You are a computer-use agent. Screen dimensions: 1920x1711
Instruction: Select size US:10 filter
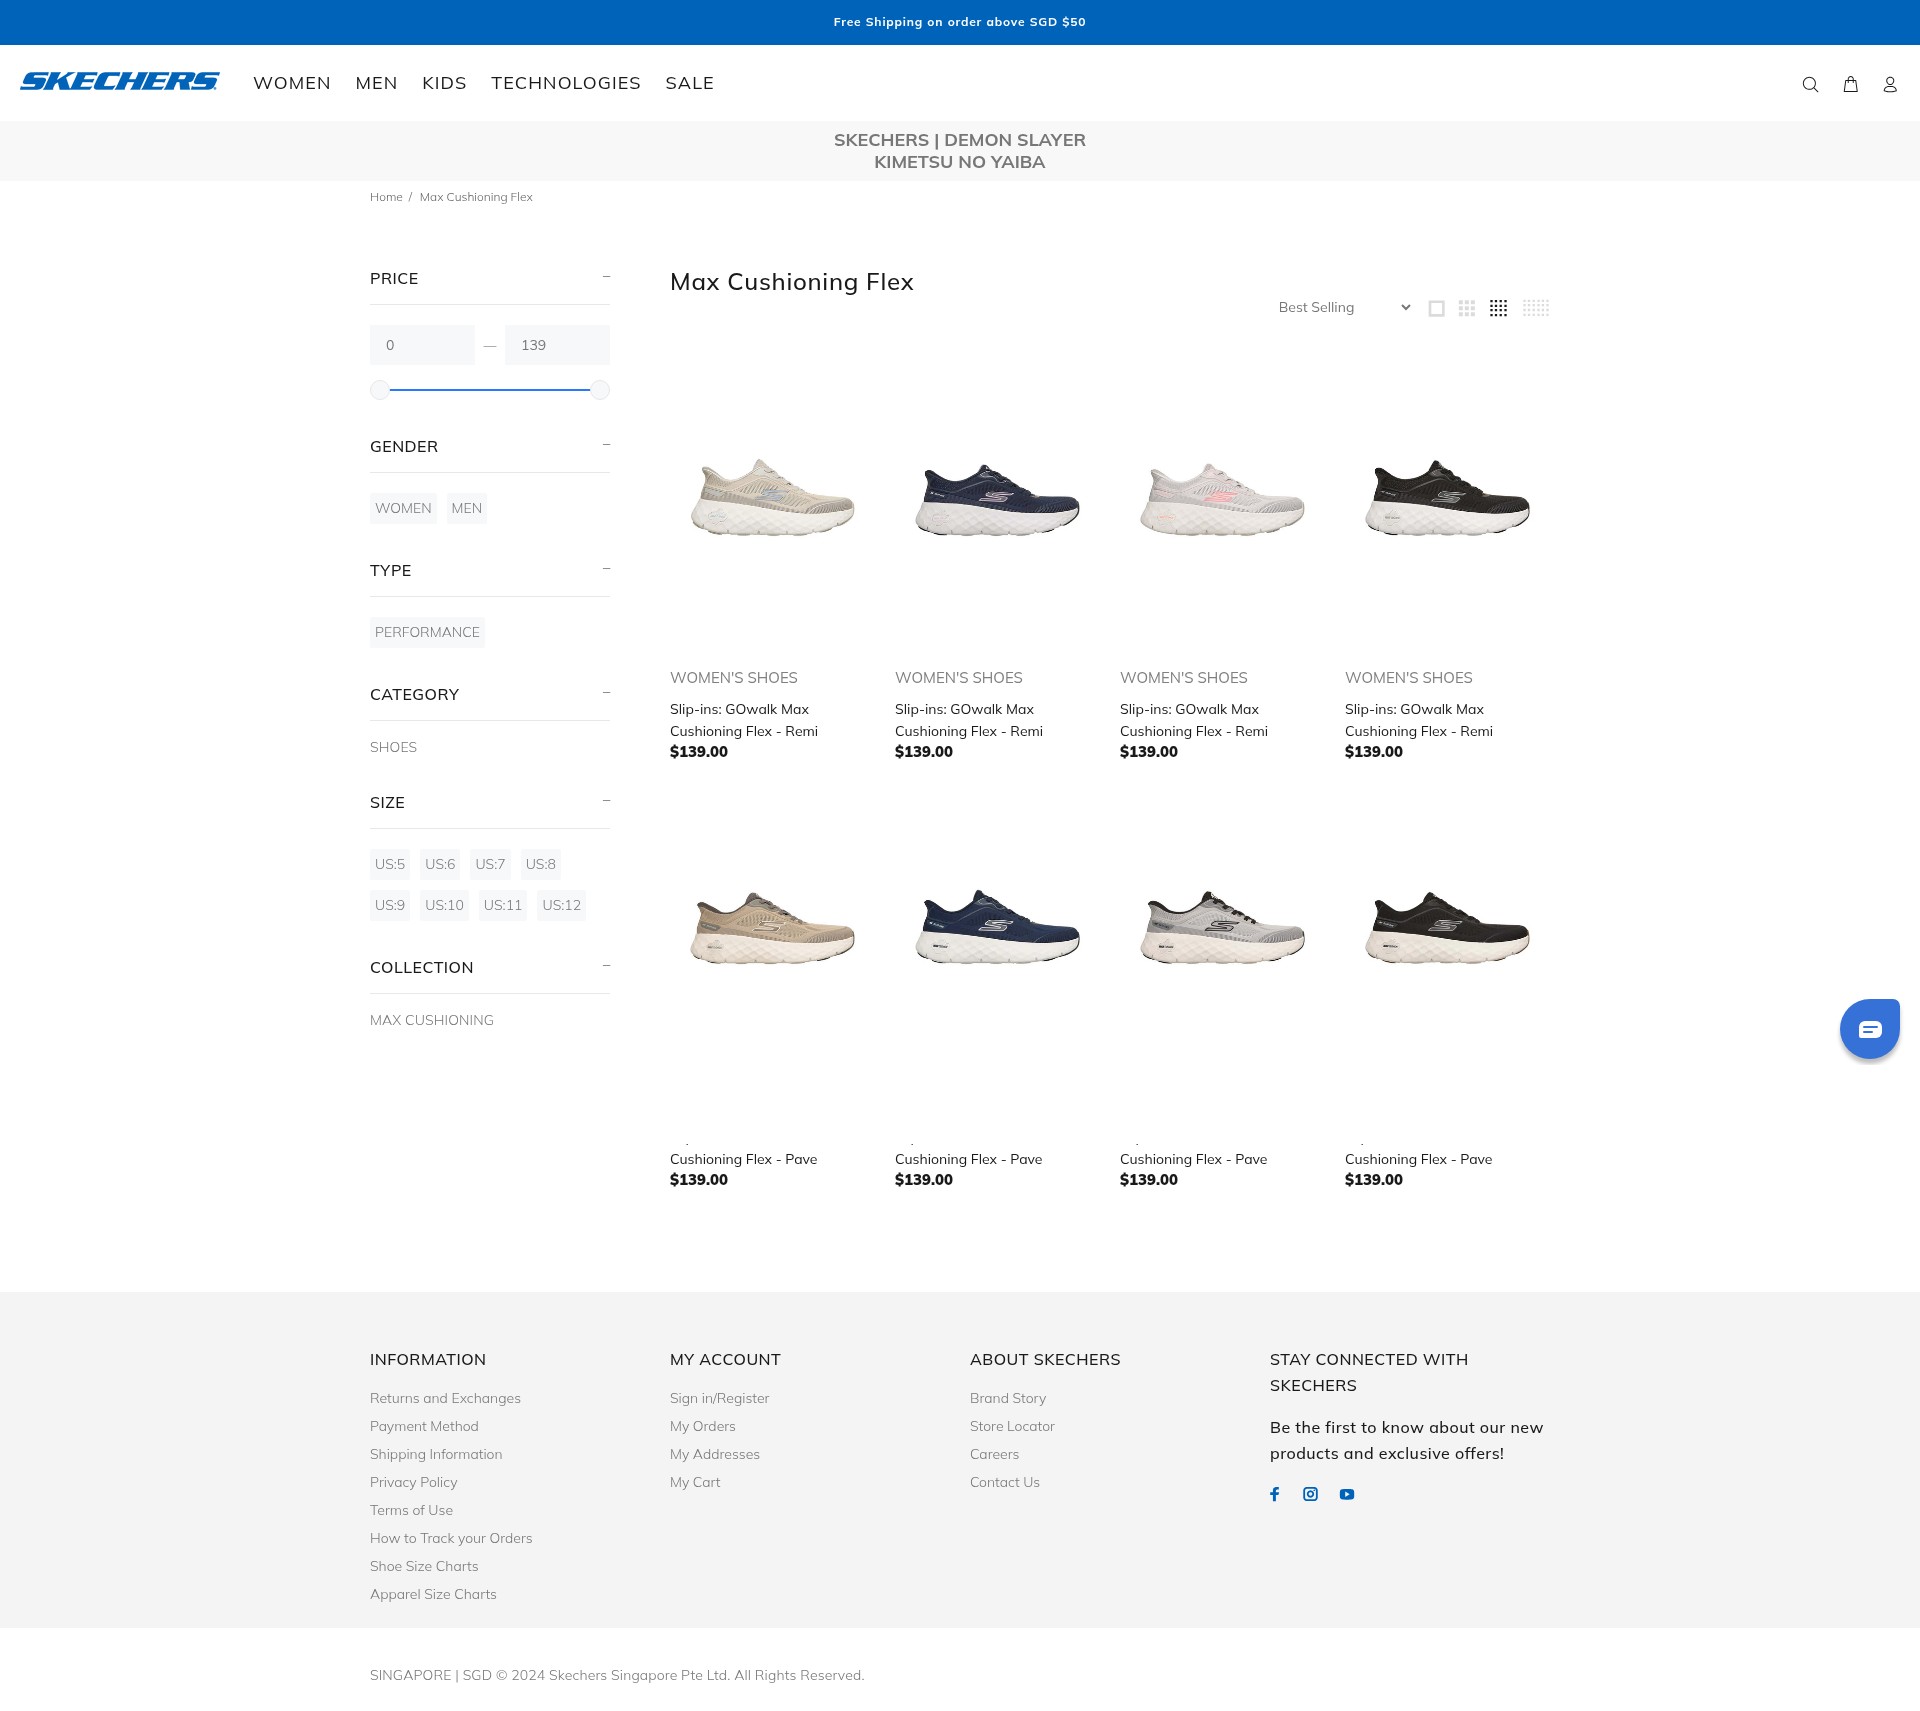pos(444,905)
